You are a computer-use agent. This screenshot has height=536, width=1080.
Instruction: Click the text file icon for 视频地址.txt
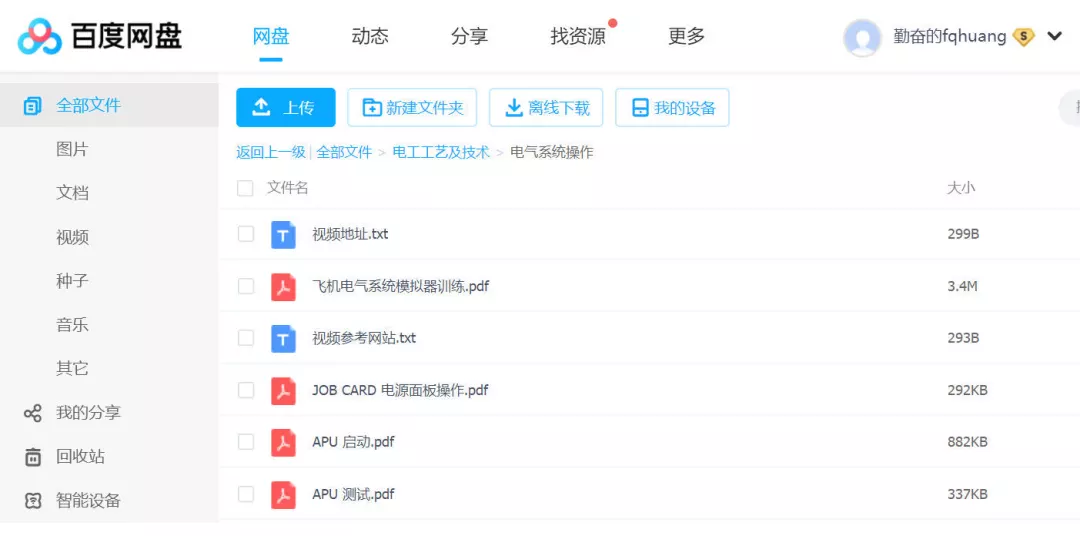pyautogui.click(x=283, y=234)
